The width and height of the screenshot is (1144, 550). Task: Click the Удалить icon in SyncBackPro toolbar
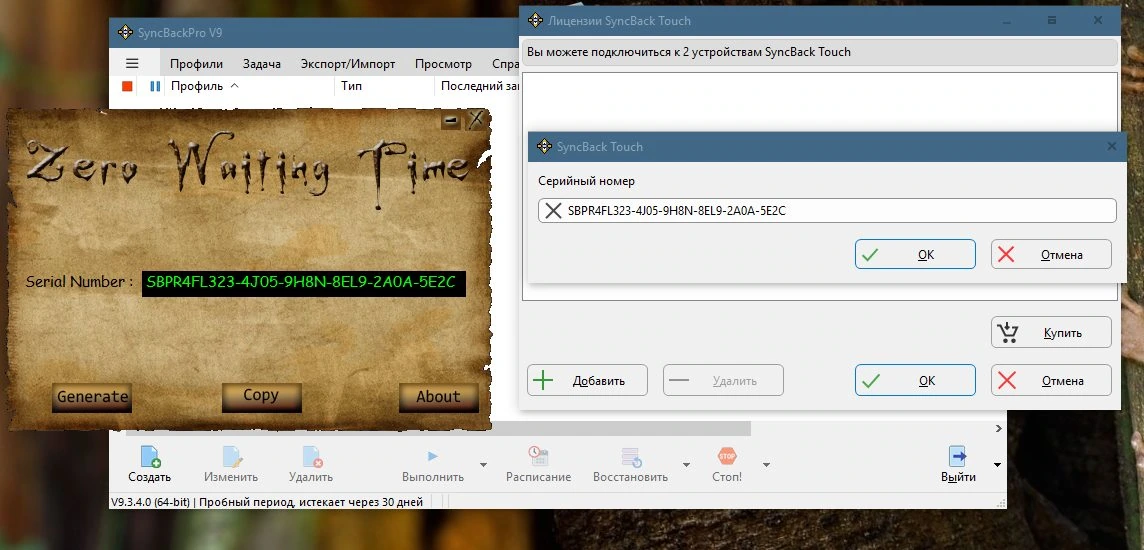click(312, 457)
